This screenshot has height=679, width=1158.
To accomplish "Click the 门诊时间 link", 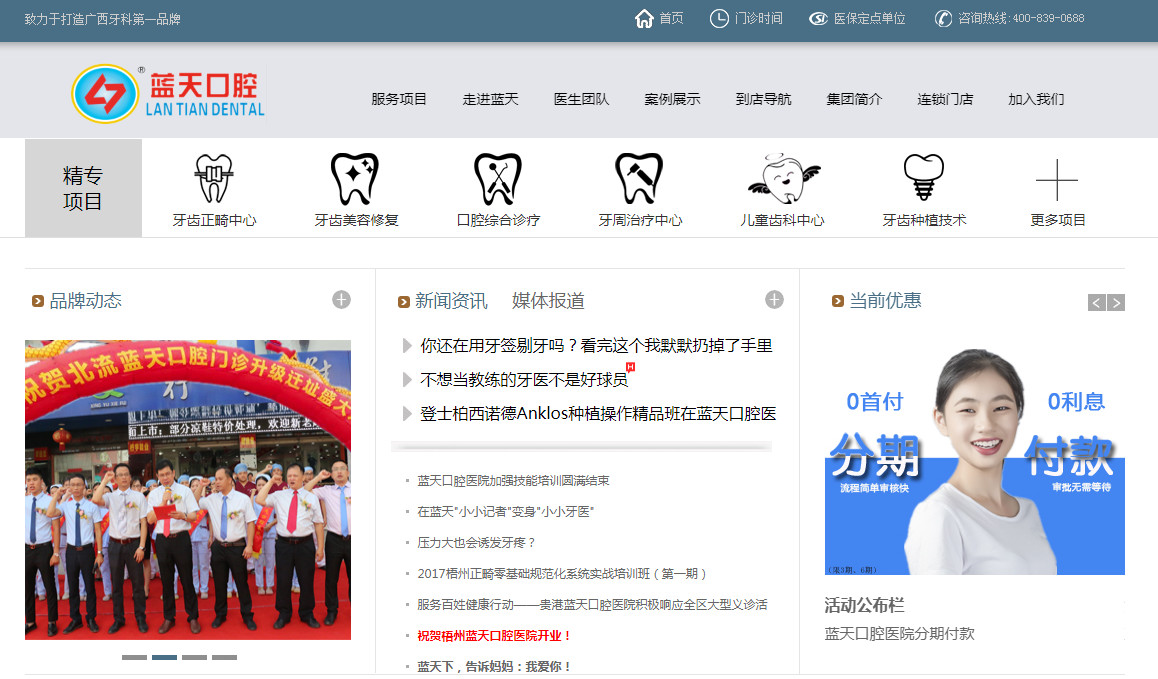I will coord(758,18).
